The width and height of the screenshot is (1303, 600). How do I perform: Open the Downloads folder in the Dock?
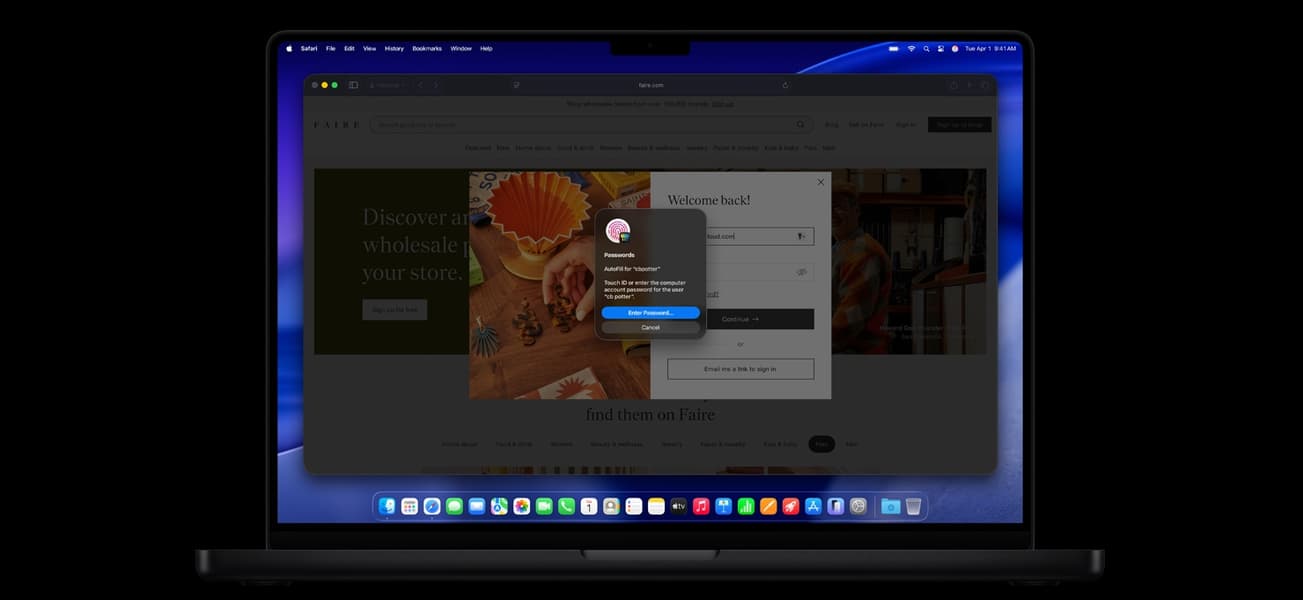pos(891,507)
